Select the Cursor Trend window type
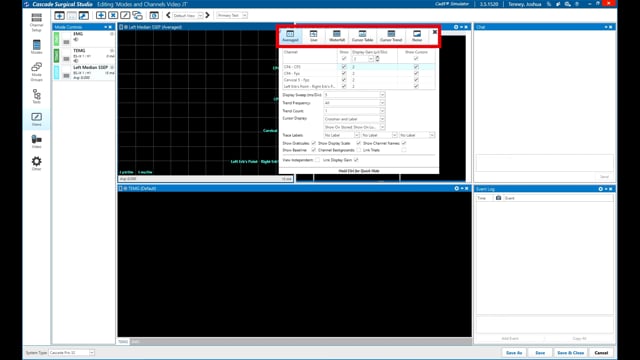This screenshot has width=640, height=360. pos(391,36)
